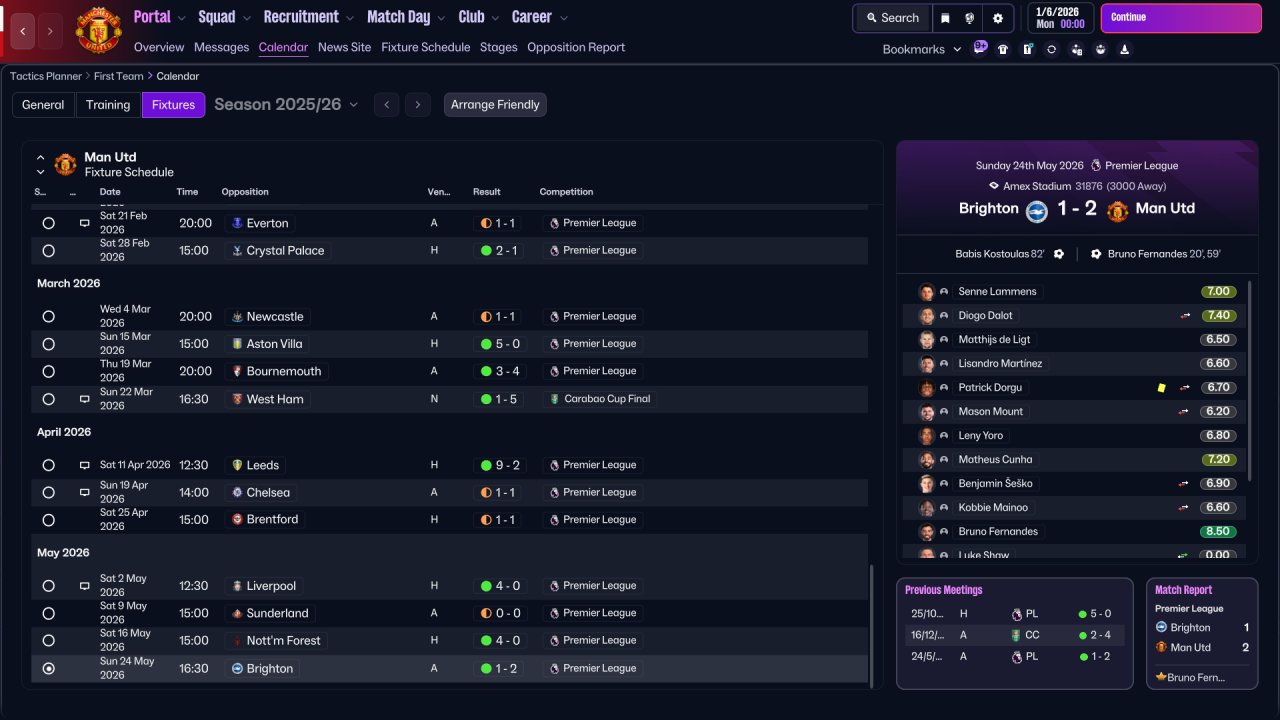Screen dimensions: 1280x720
Task: Click the circular arrows bookmark icon
Action: pyautogui.click(x=1051, y=49)
